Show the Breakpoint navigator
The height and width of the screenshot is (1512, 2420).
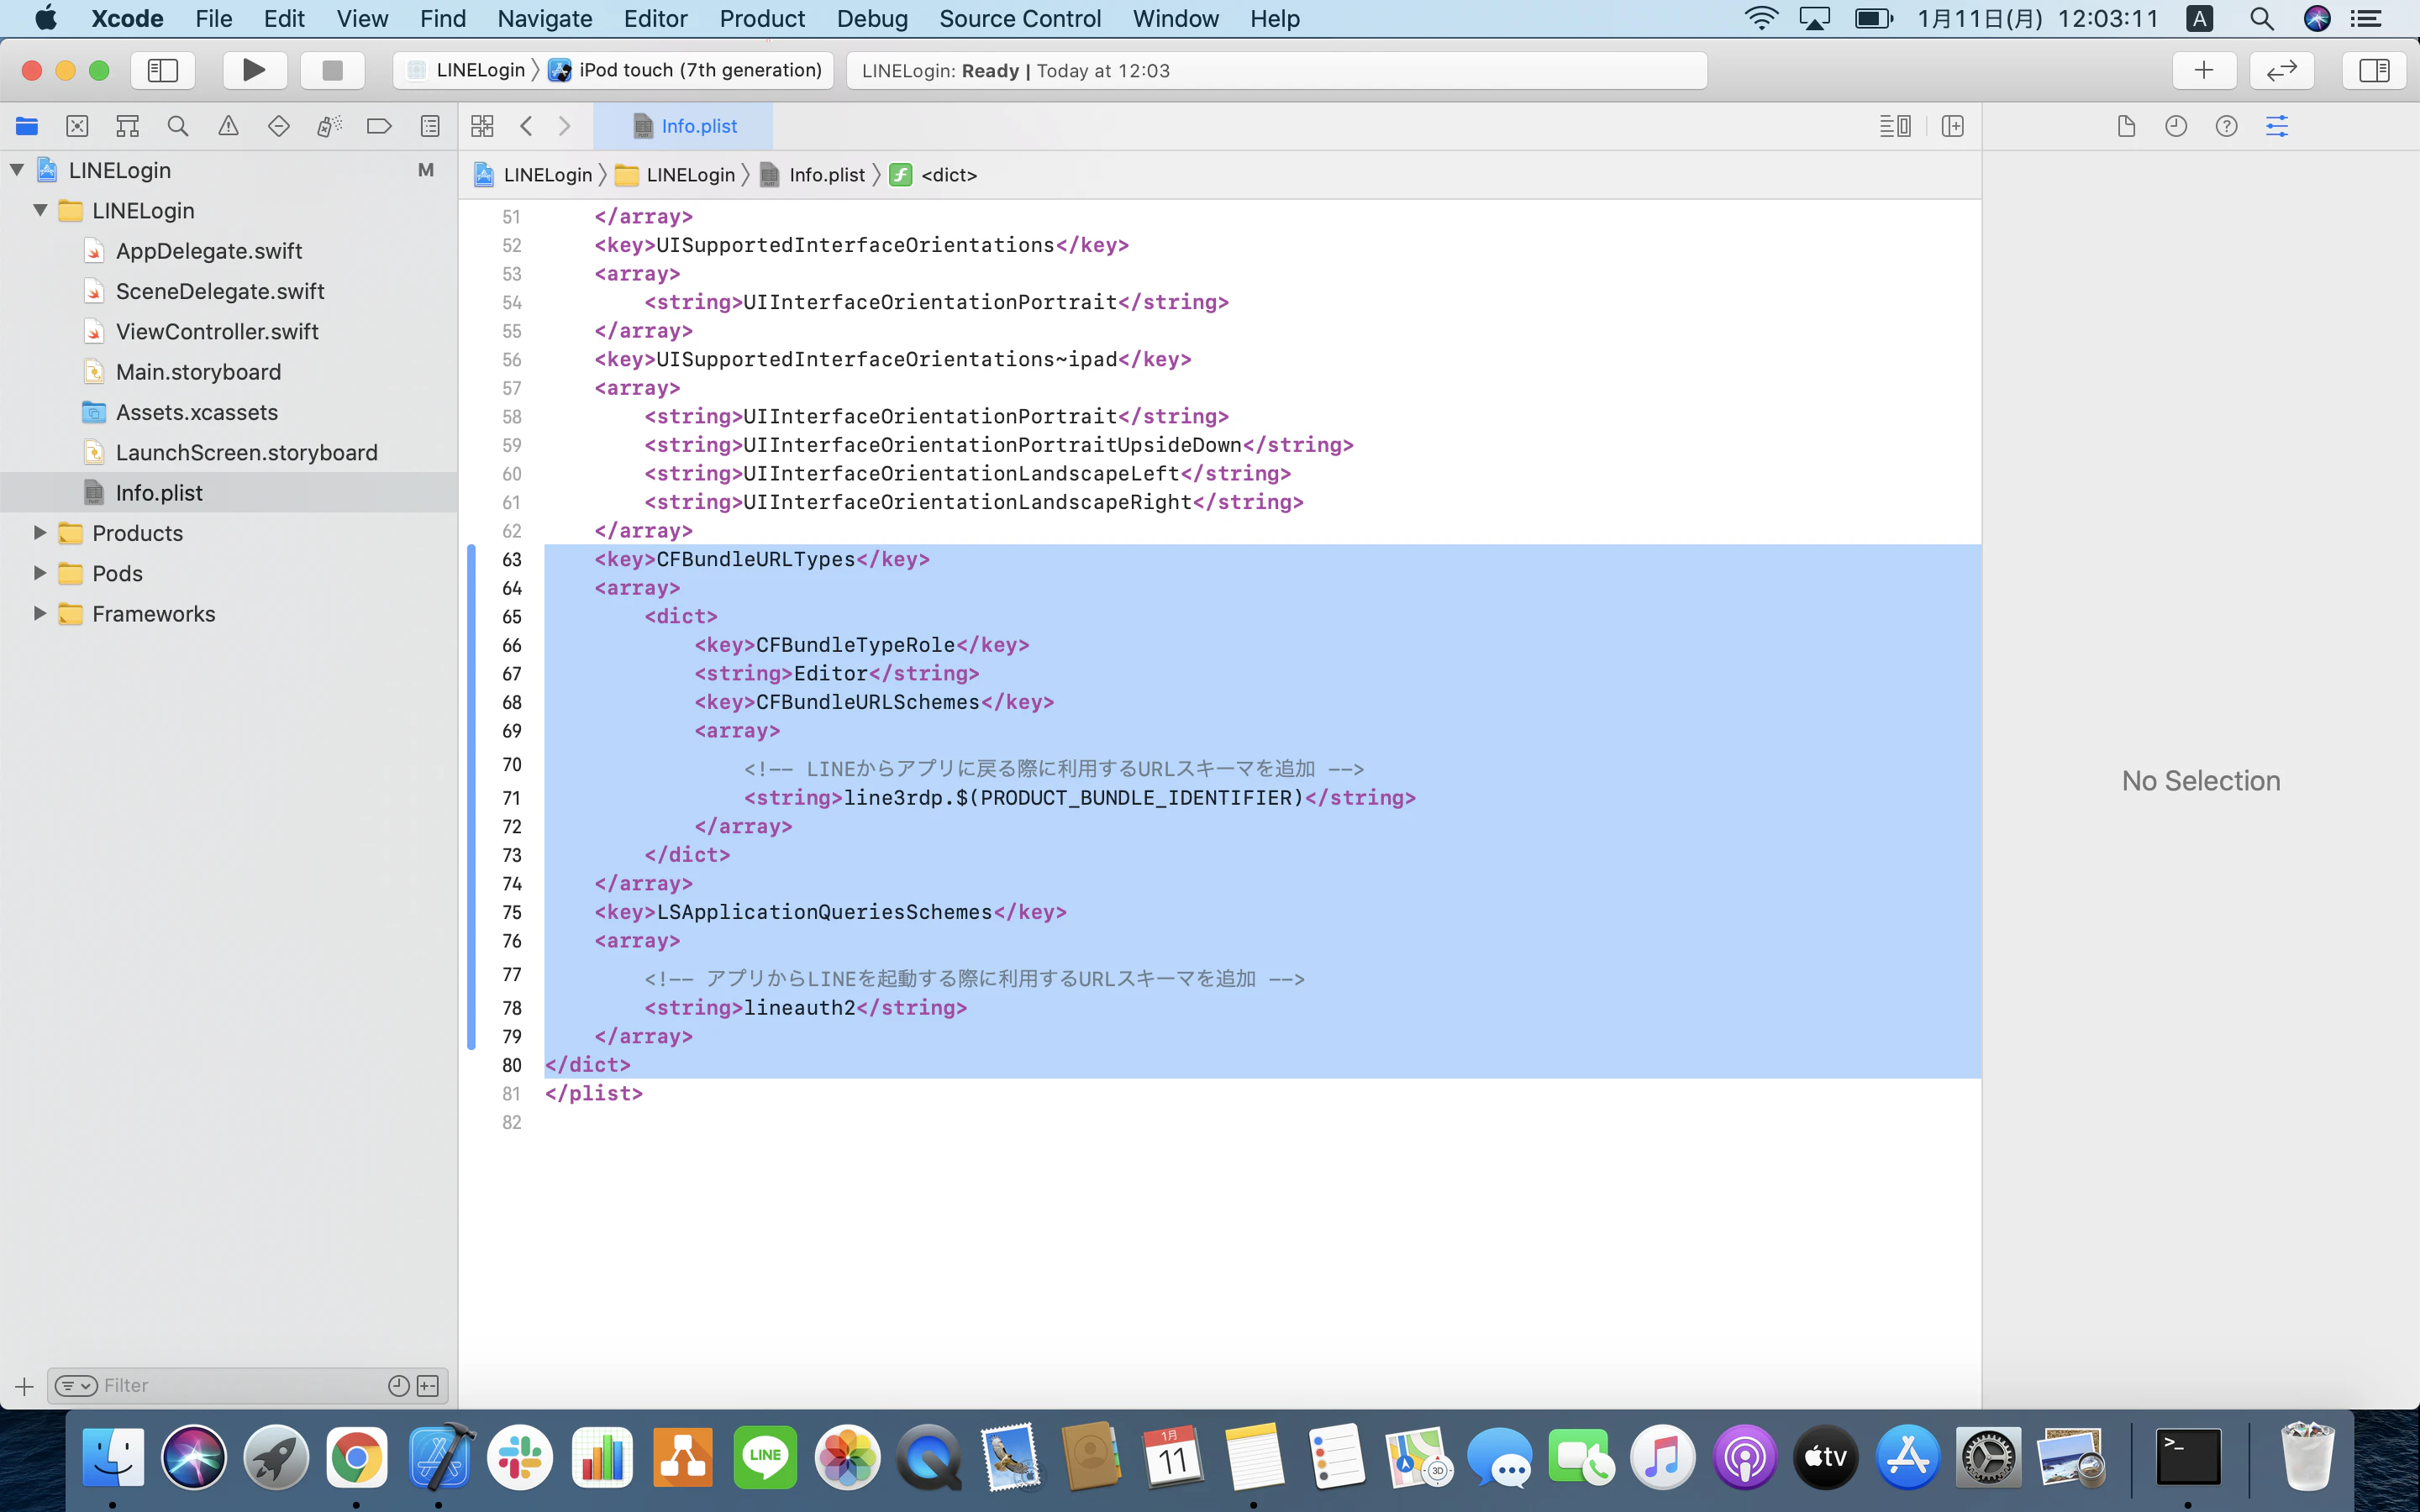coord(379,126)
